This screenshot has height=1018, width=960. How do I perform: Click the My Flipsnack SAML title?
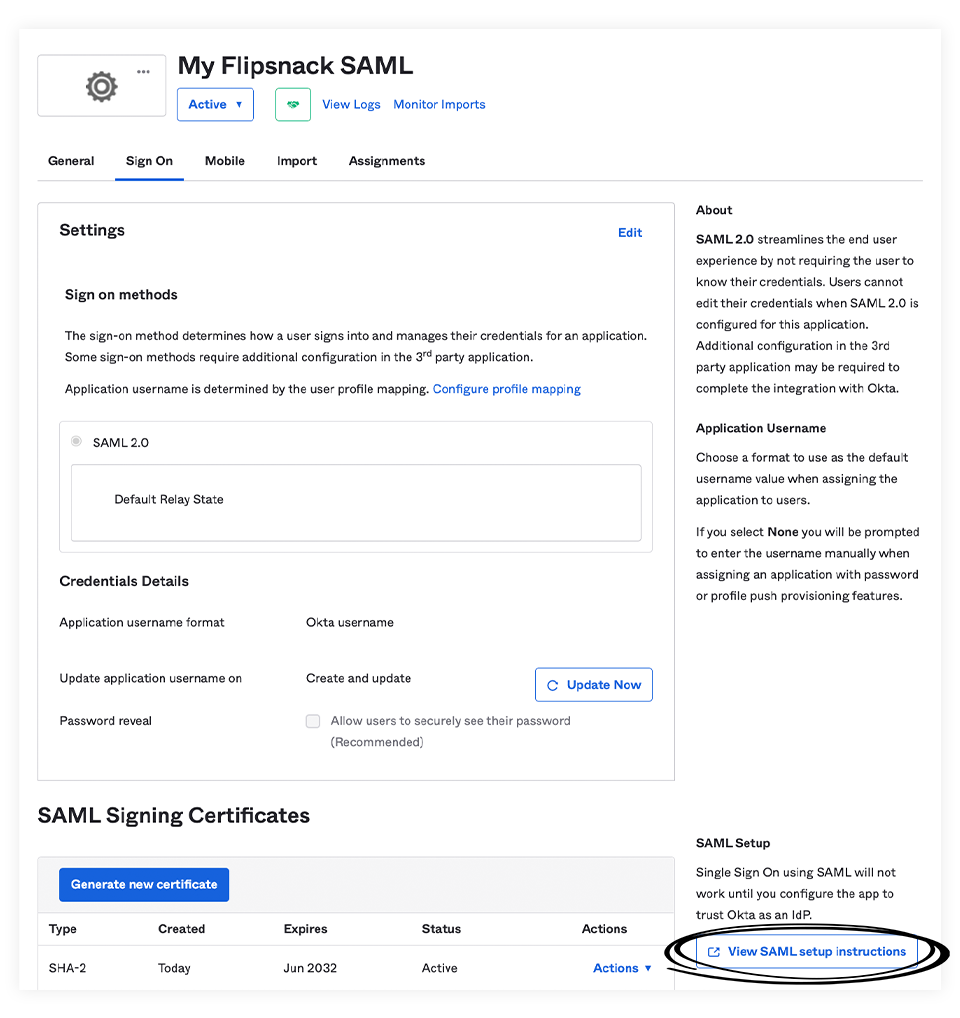tap(295, 66)
